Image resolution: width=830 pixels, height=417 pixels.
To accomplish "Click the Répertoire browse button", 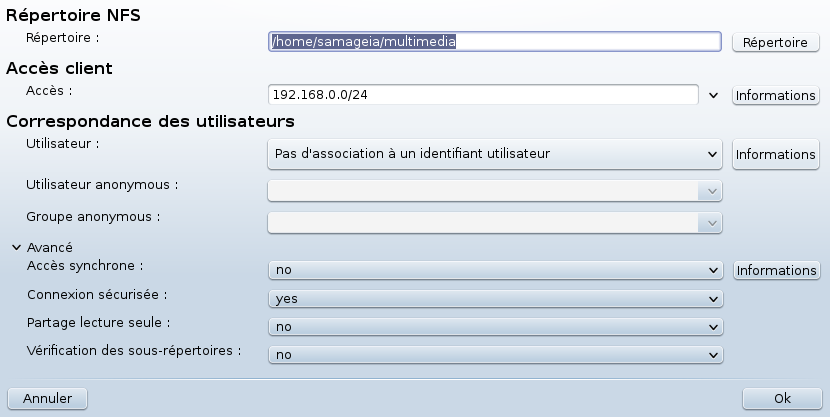I will (x=775, y=42).
